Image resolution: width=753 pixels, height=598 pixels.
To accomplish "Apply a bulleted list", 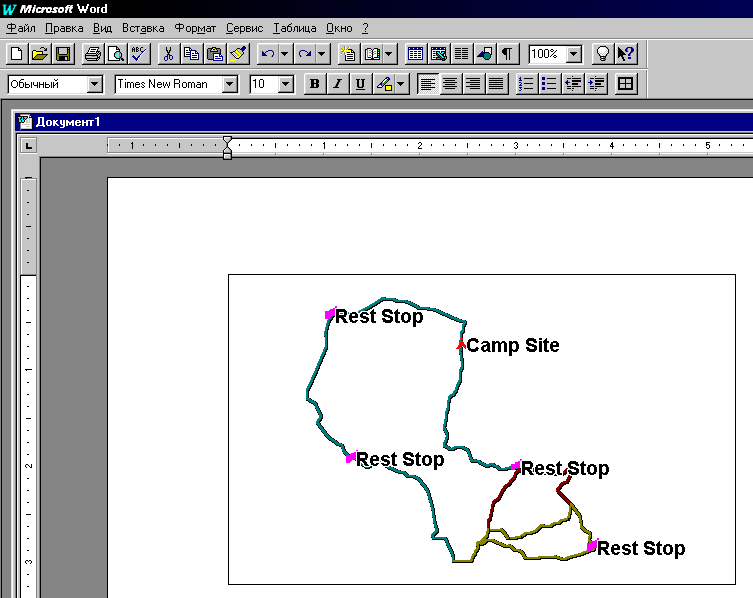I will coord(549,84).
